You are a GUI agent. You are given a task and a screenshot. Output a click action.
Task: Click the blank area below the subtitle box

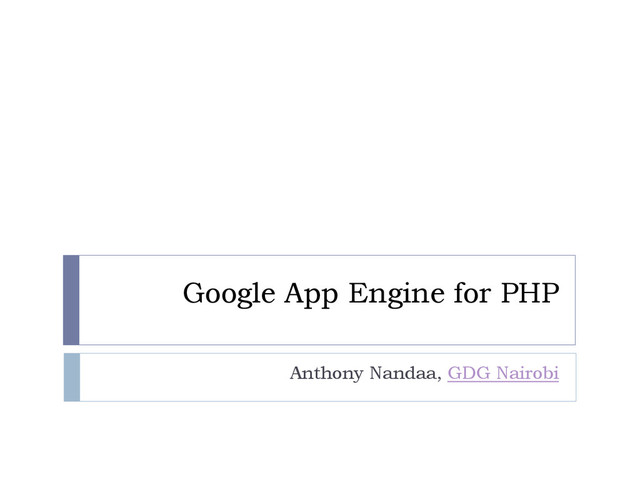(320, 441)
